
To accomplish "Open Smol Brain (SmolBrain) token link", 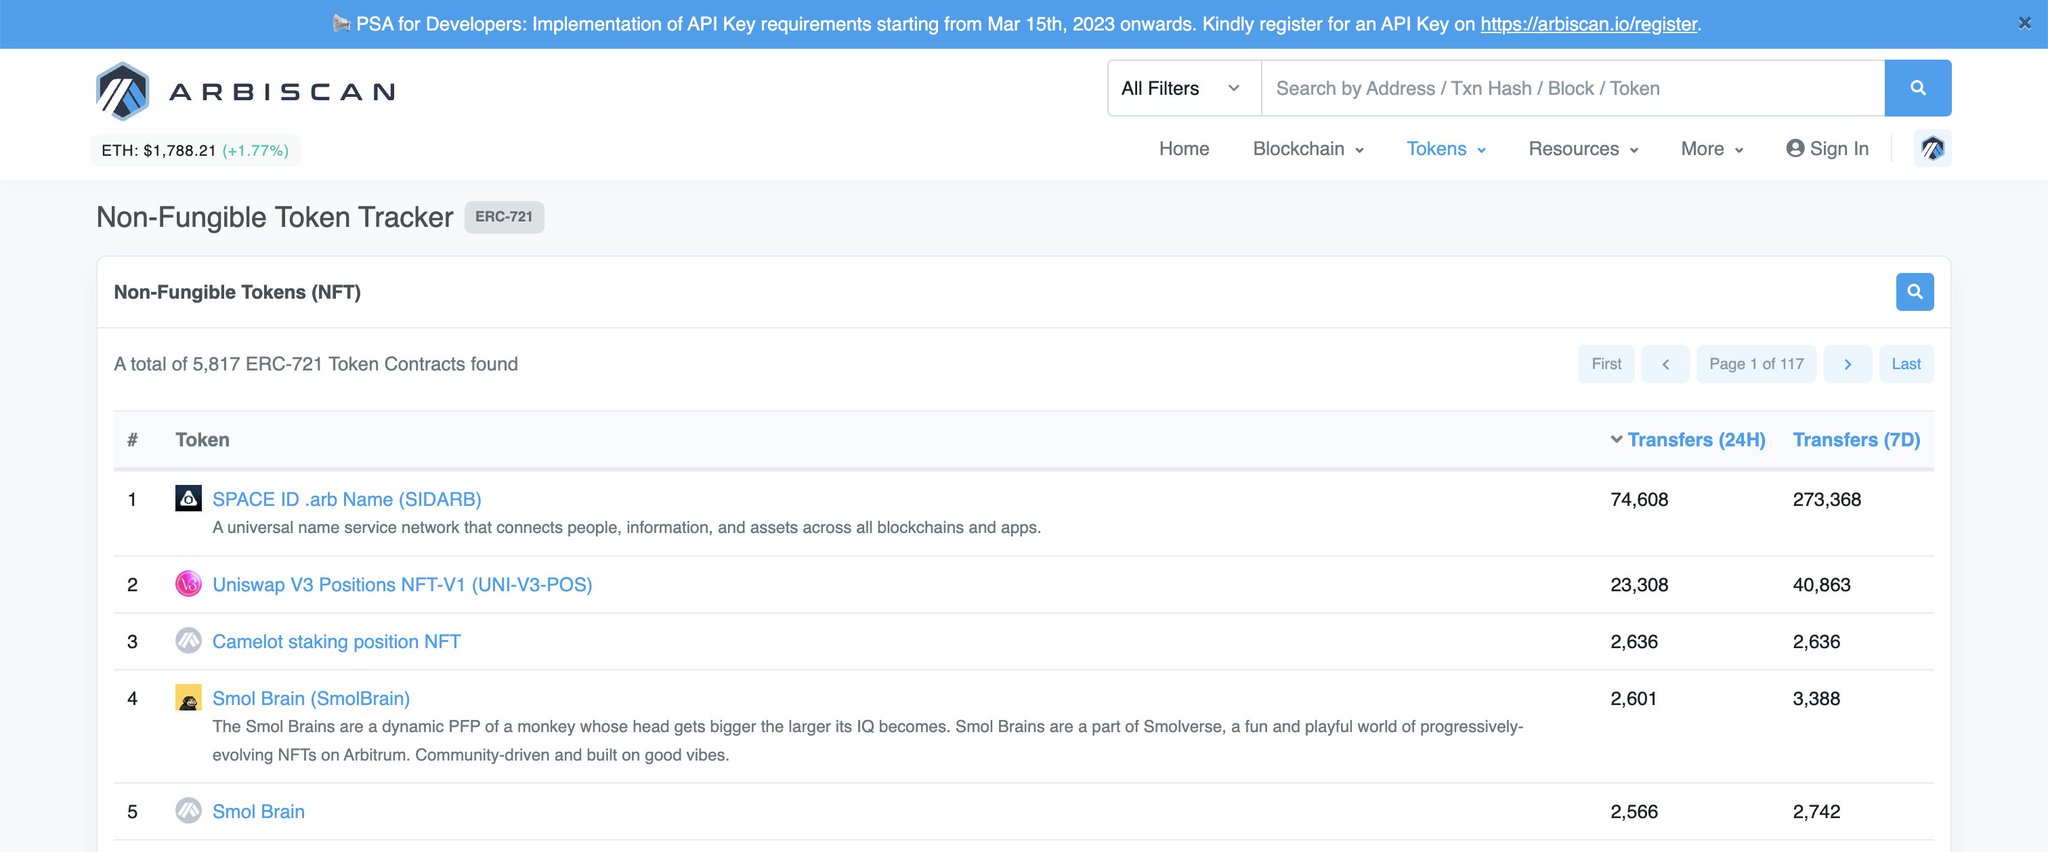I will pos(311,698).
